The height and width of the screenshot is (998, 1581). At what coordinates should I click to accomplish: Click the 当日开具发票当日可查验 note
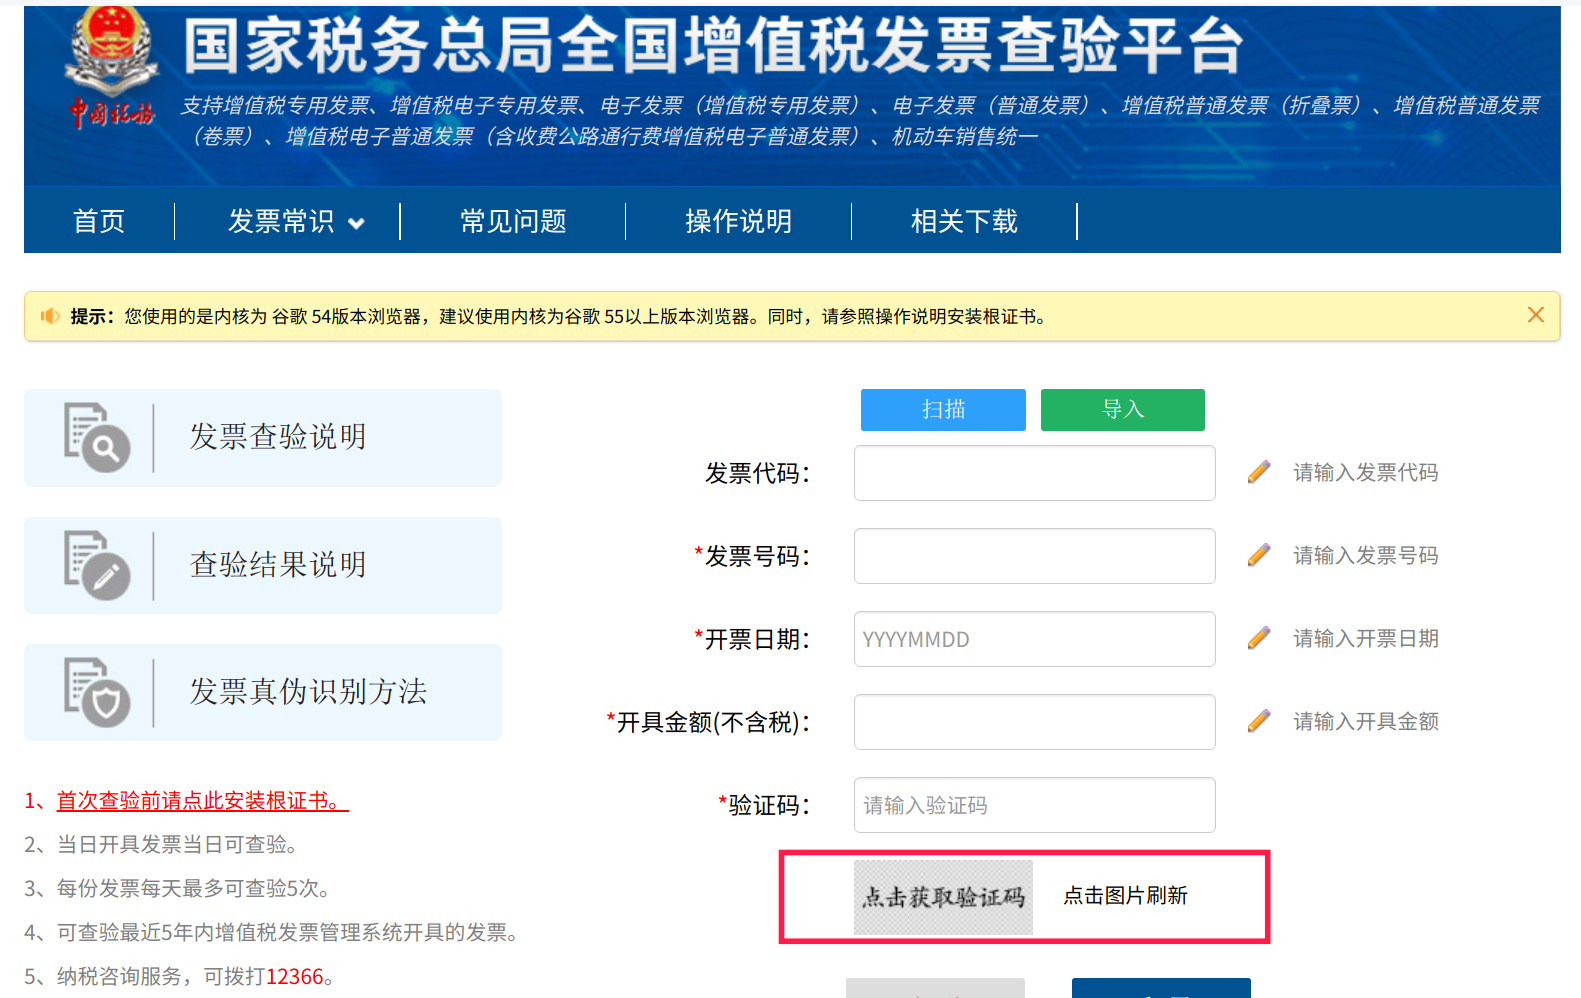161,845
